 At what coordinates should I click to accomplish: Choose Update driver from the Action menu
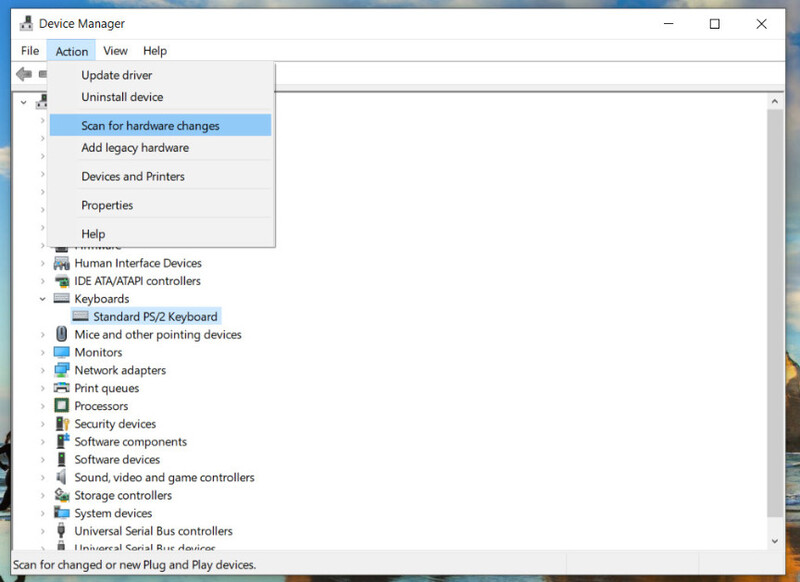(x=160, y=75)
